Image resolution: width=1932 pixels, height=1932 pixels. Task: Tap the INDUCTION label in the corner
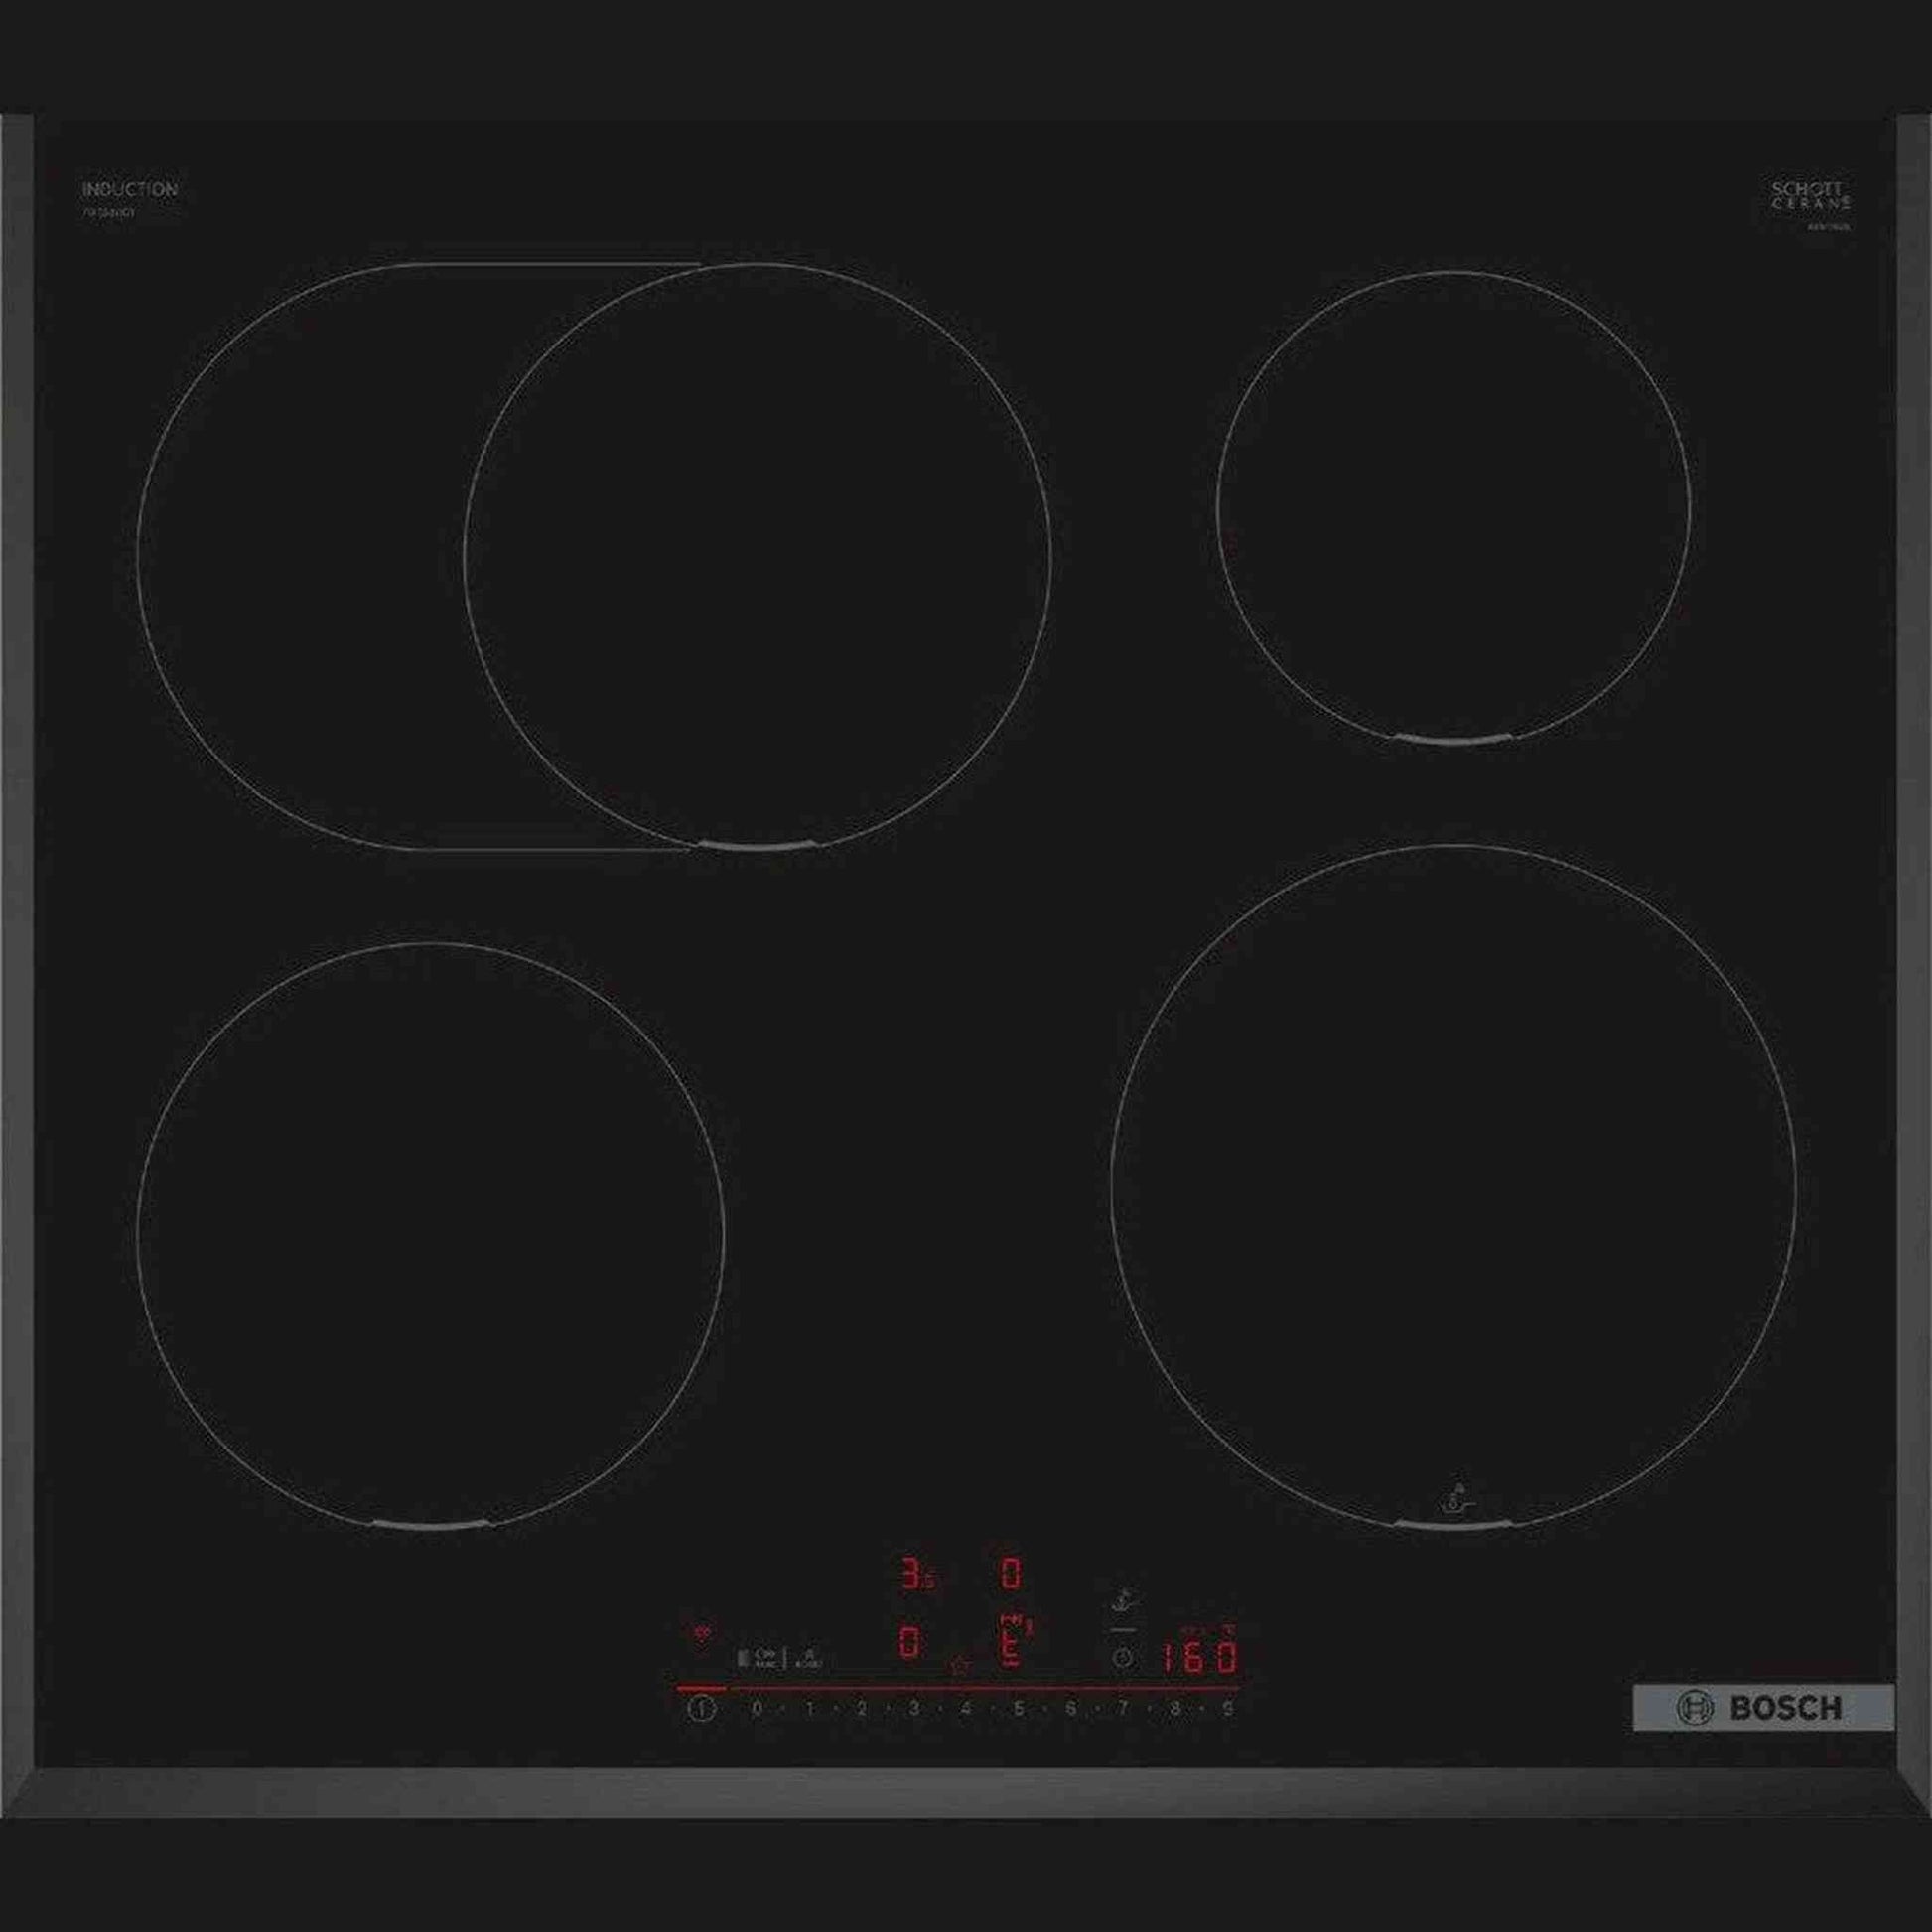pyautogui.click(x=129, y=188)
